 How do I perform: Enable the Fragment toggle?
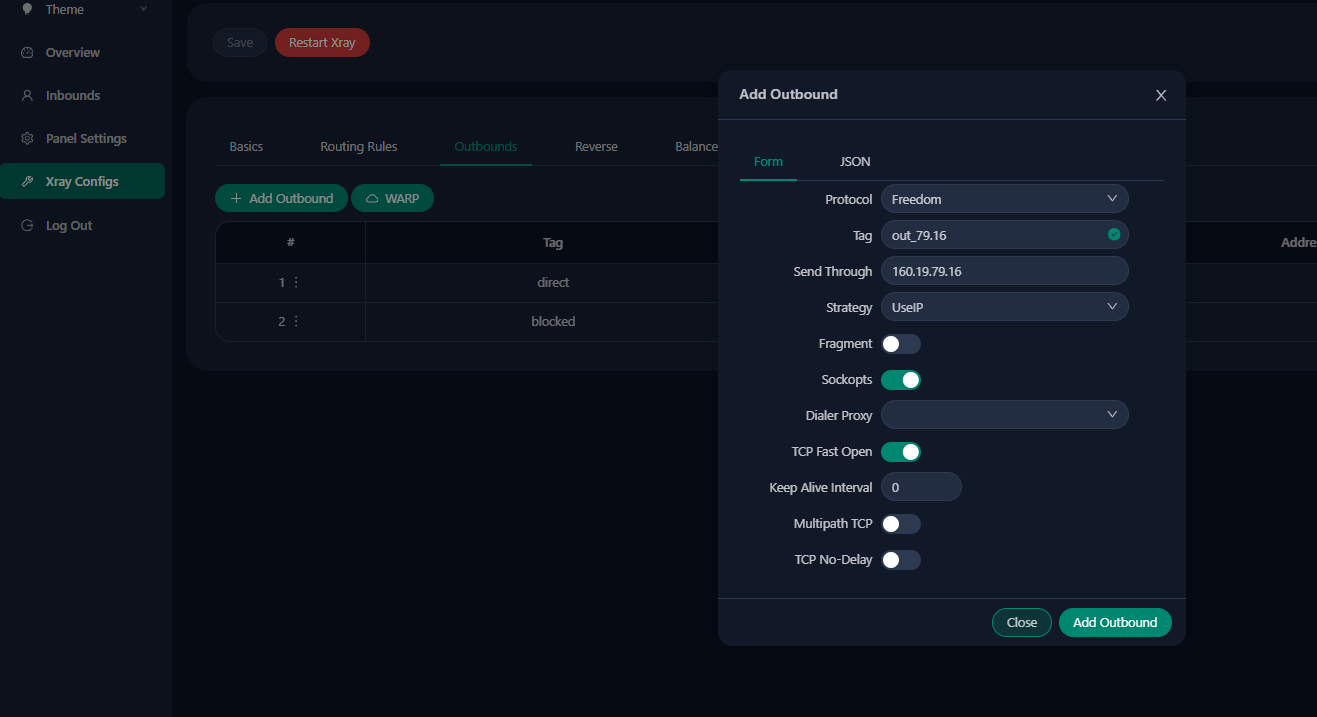pyautogui.click(x=900, y=344)
